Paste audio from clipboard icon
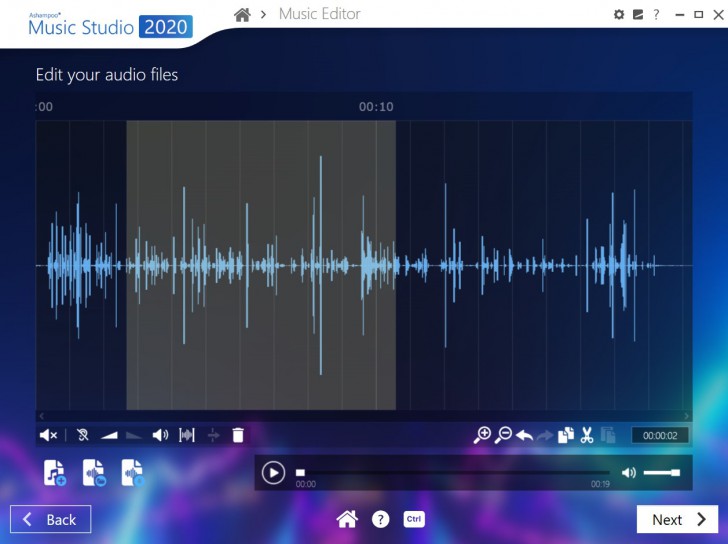The width and height of the screenshot is (728, 544). click(x=608, y=435)
